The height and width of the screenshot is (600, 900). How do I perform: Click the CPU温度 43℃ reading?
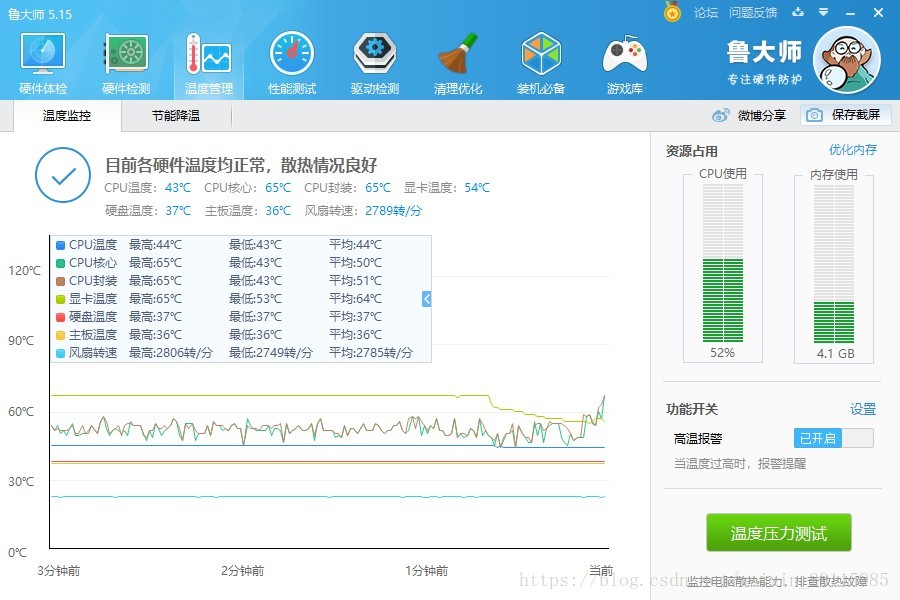pyautogui.click(x=178, y=188)
